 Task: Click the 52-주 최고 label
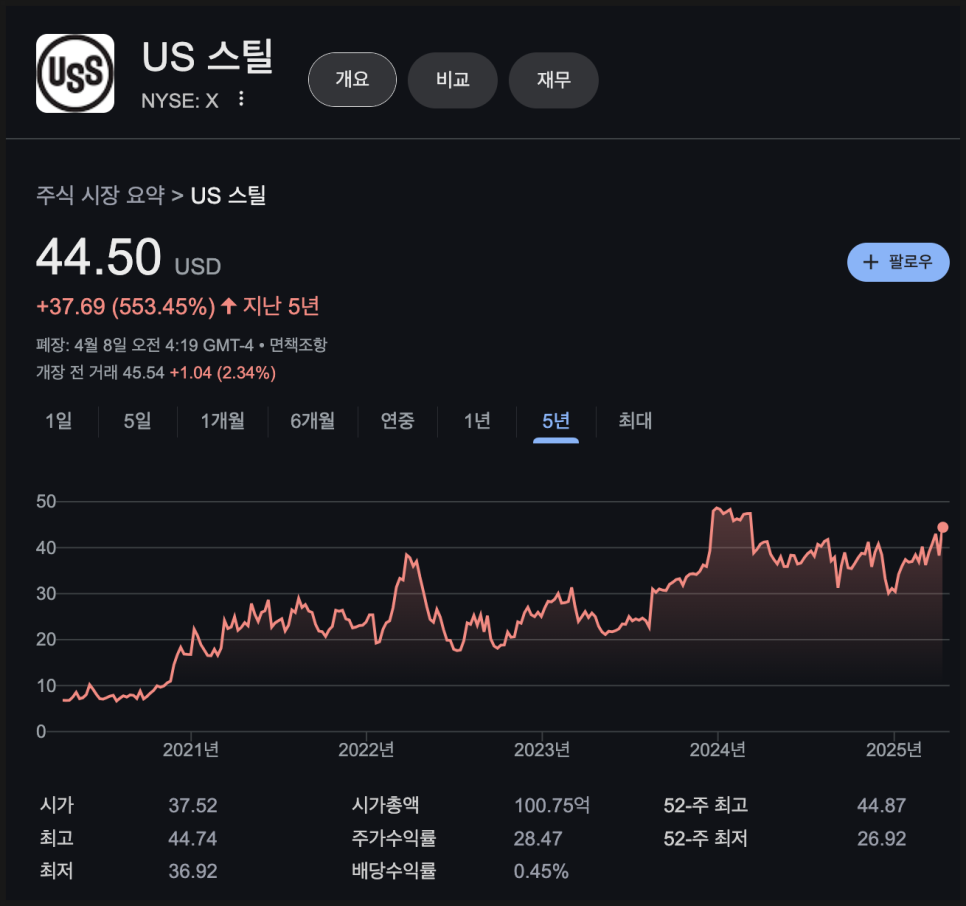click(x=705, y=805)
